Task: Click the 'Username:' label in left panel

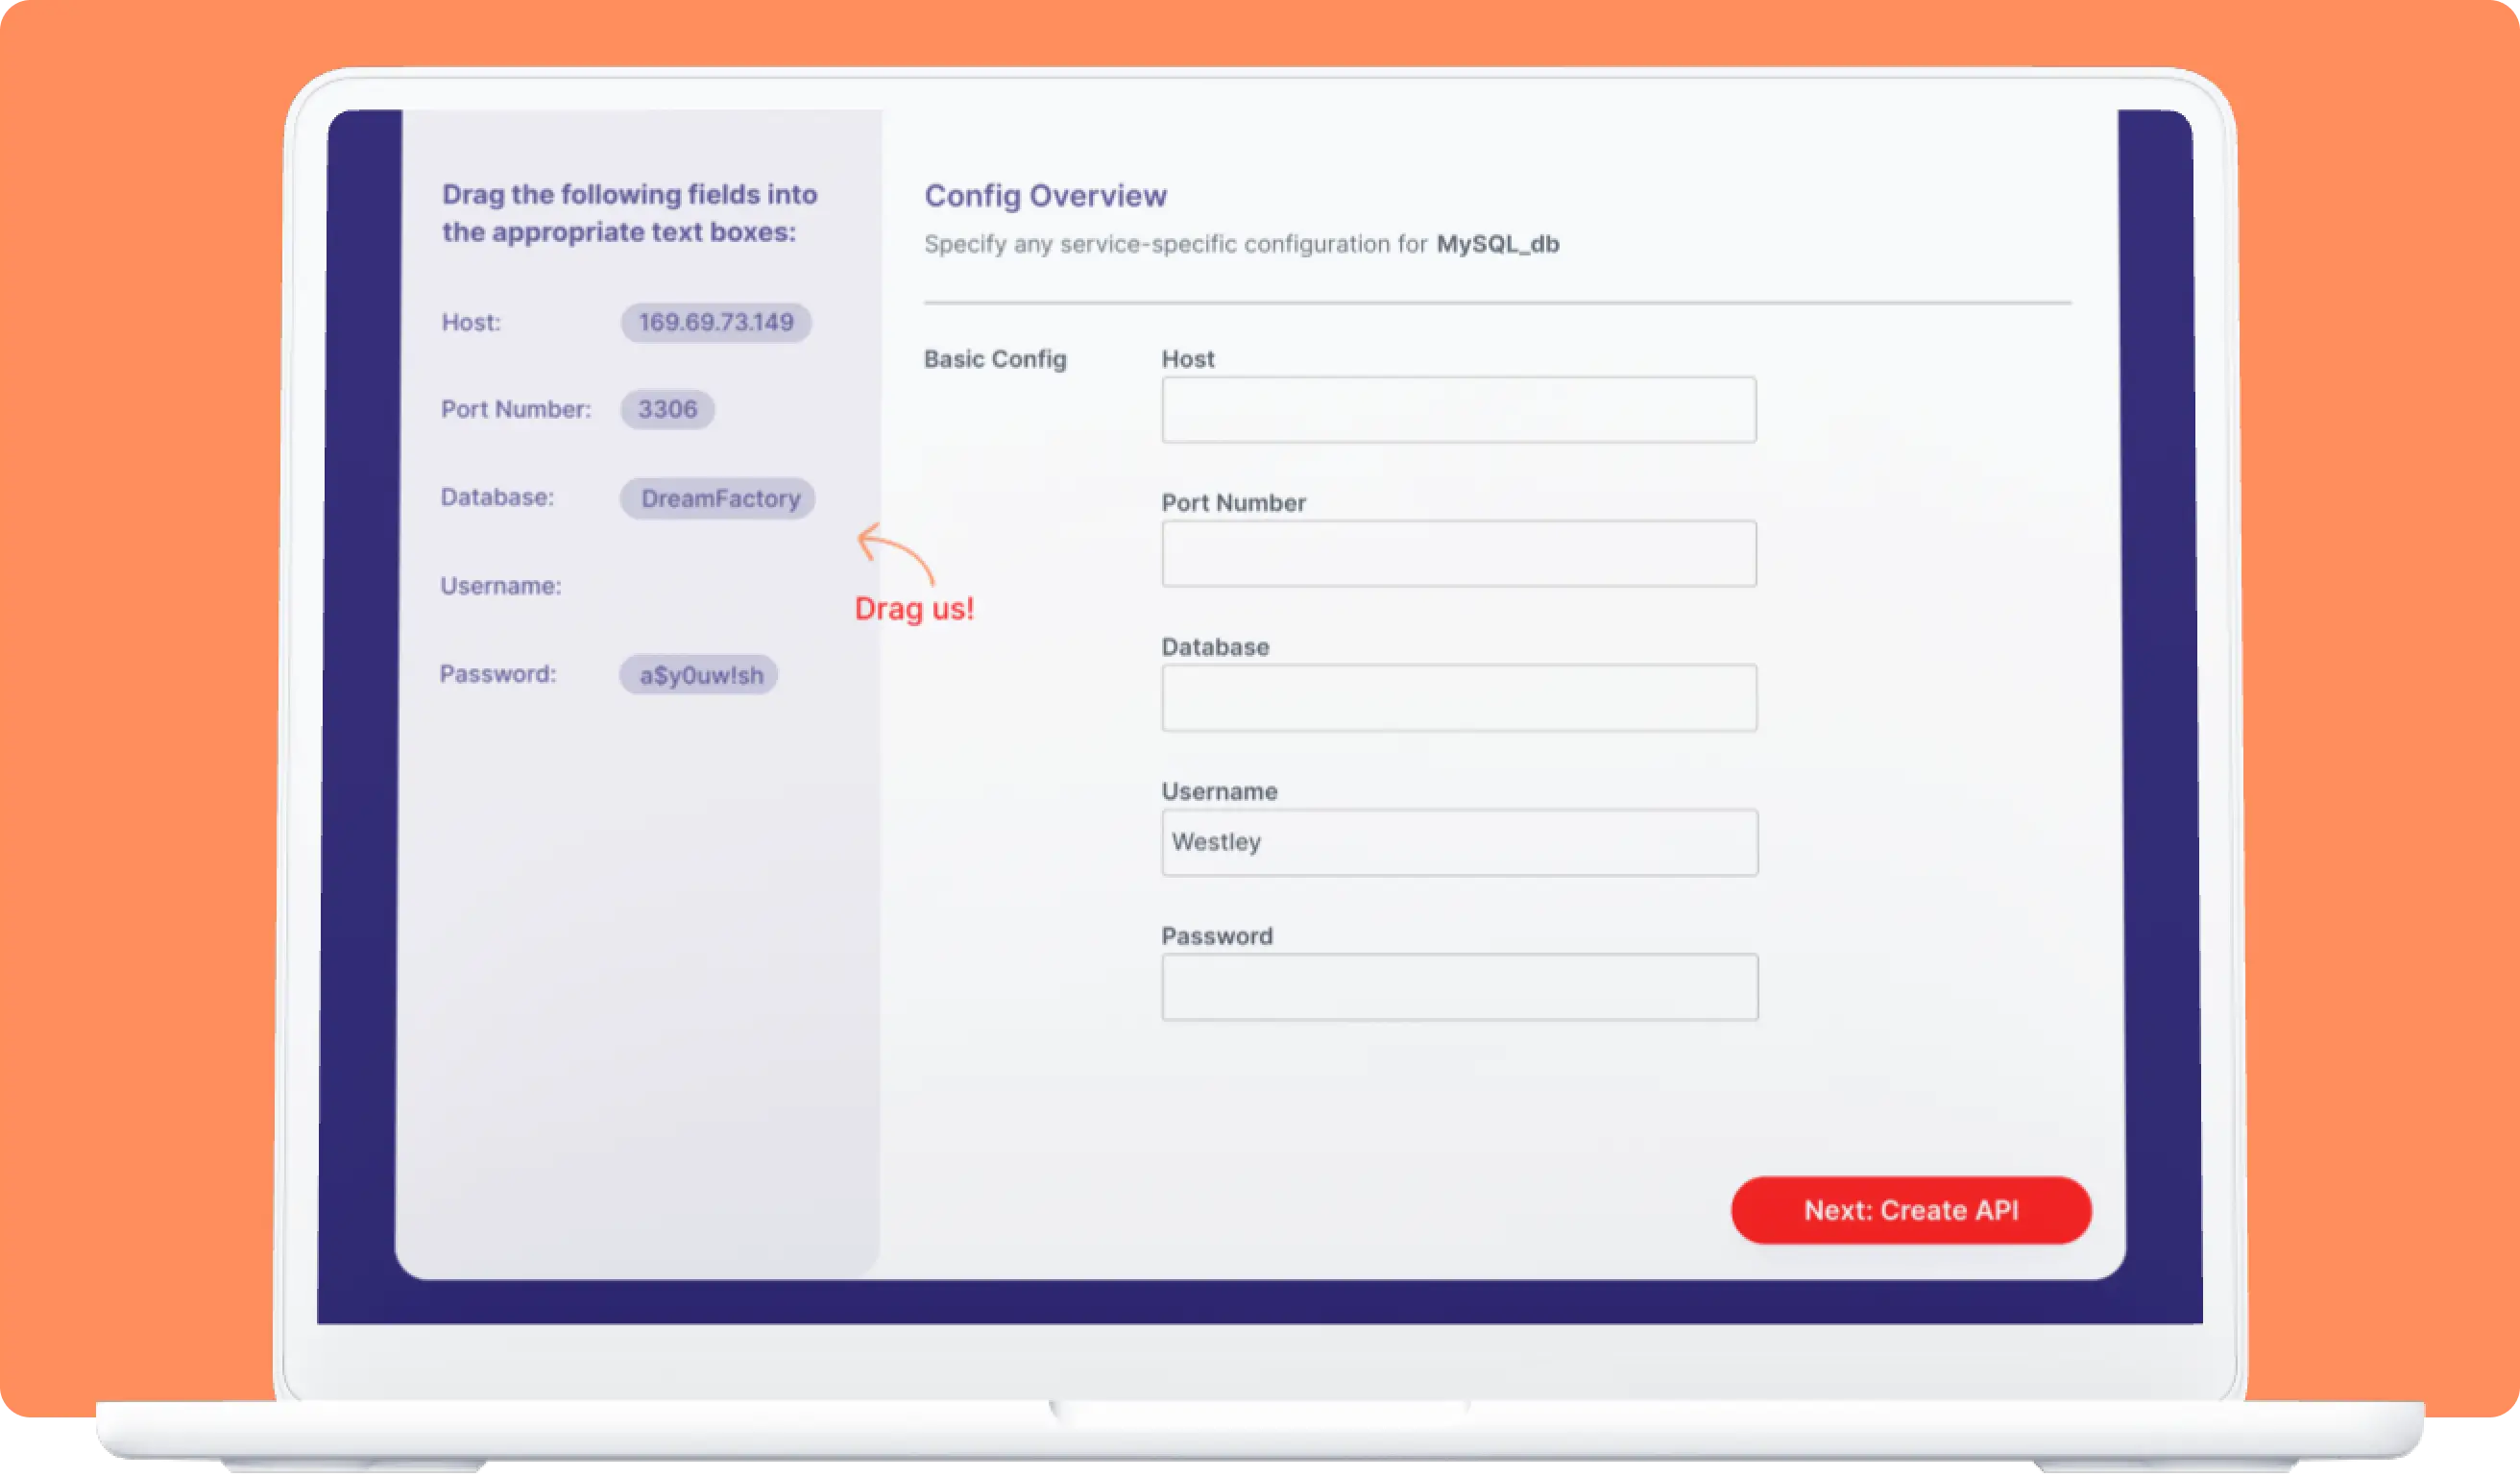Action: coord(500,586)
